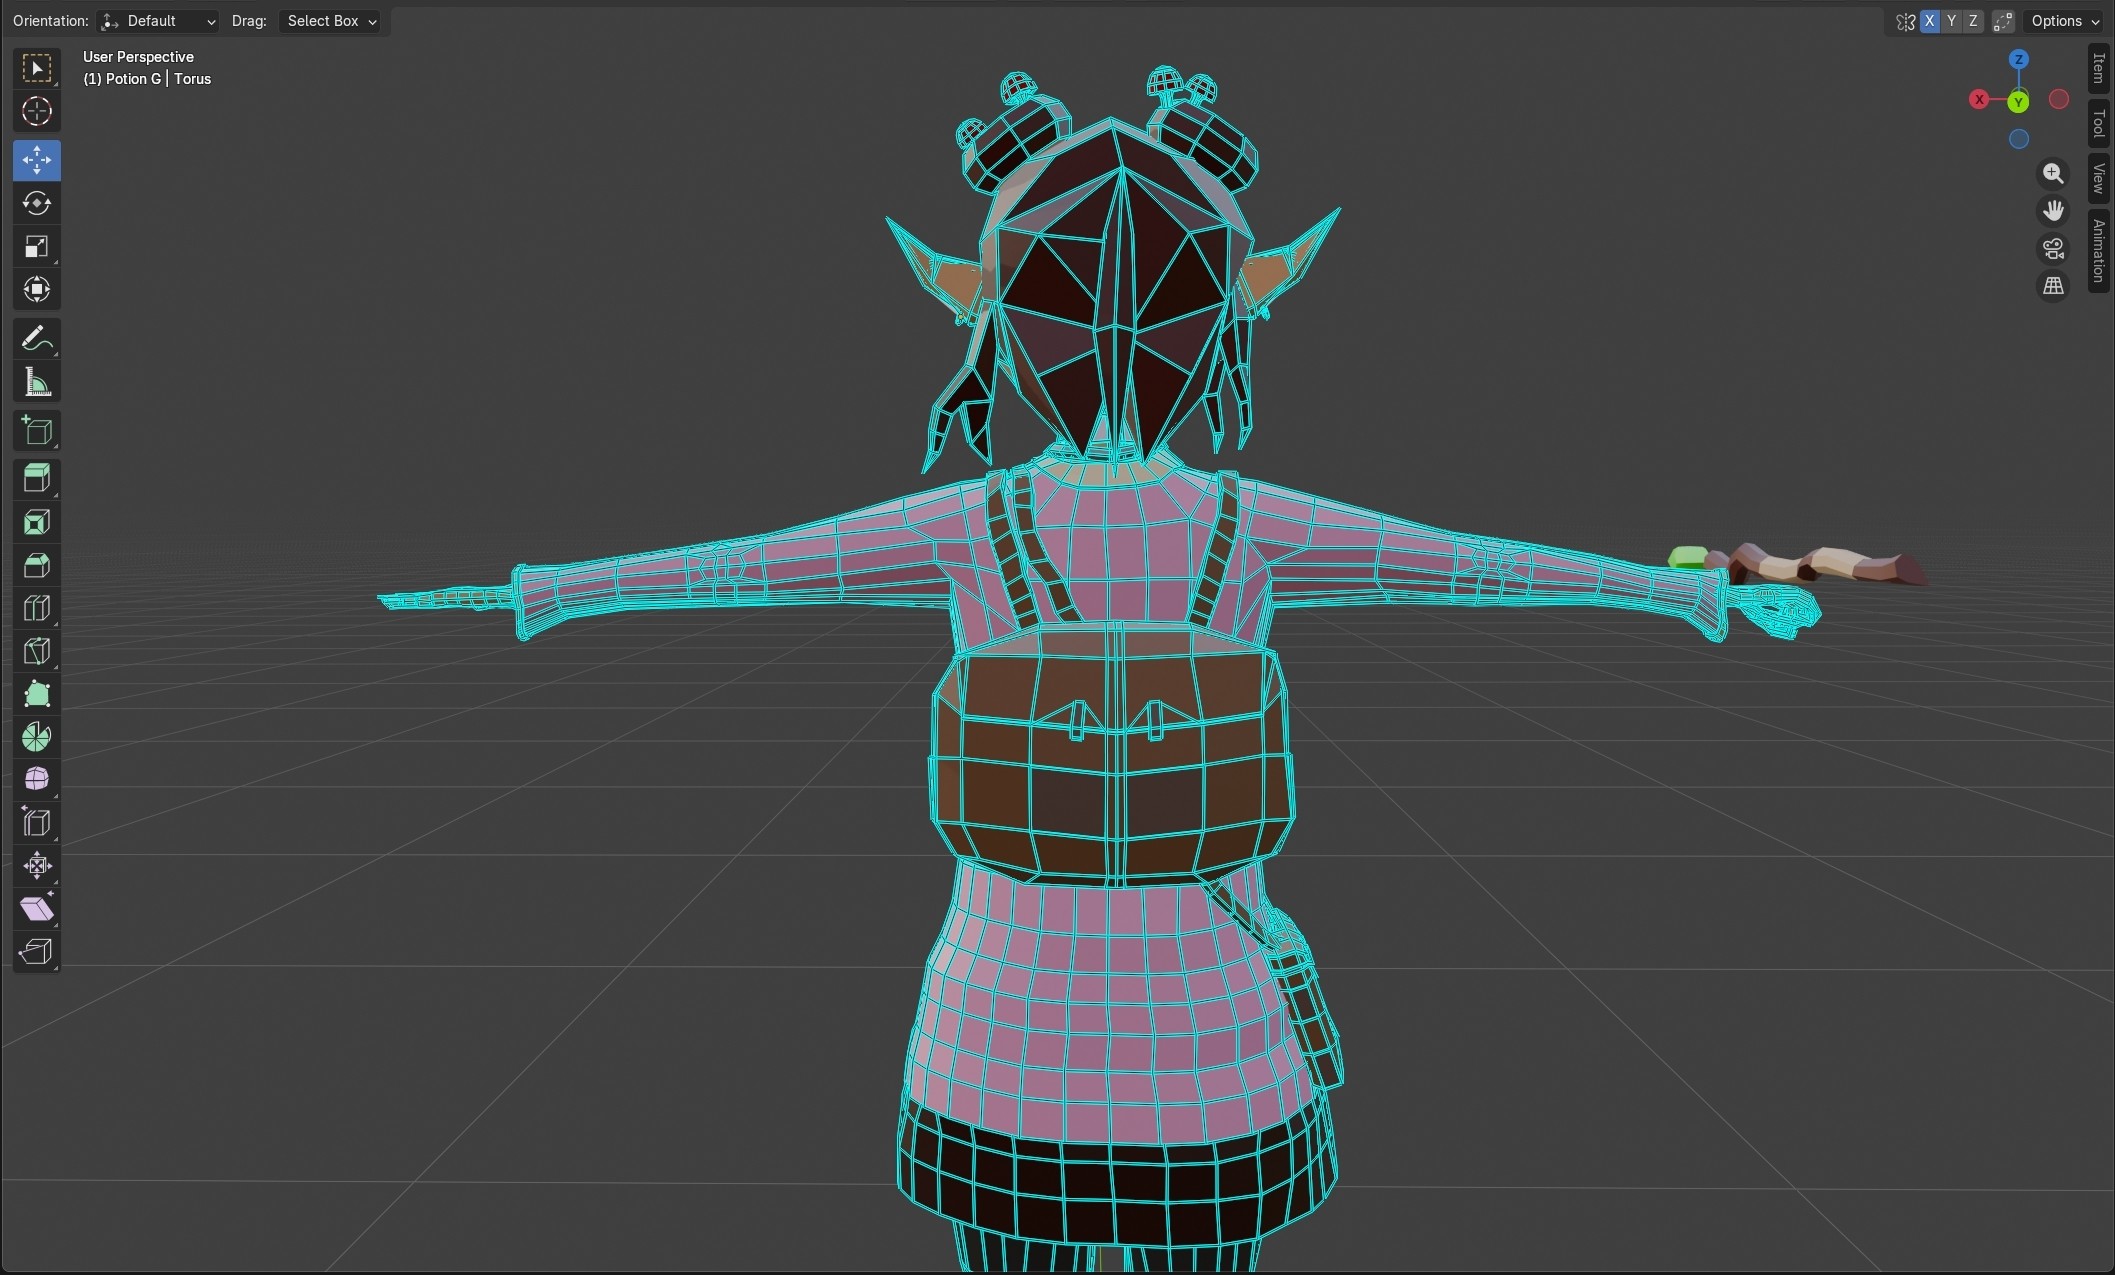Open the Drag Select Box dropdown

pos(331,21)
